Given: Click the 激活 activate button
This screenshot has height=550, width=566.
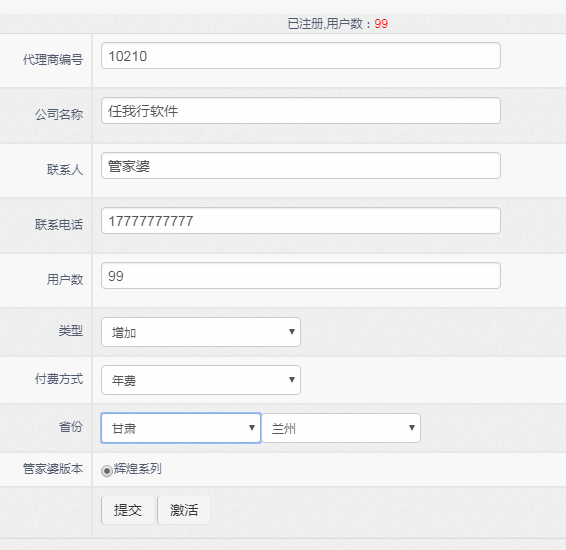Looking at the screenshot, I should (x=184, y=510).
